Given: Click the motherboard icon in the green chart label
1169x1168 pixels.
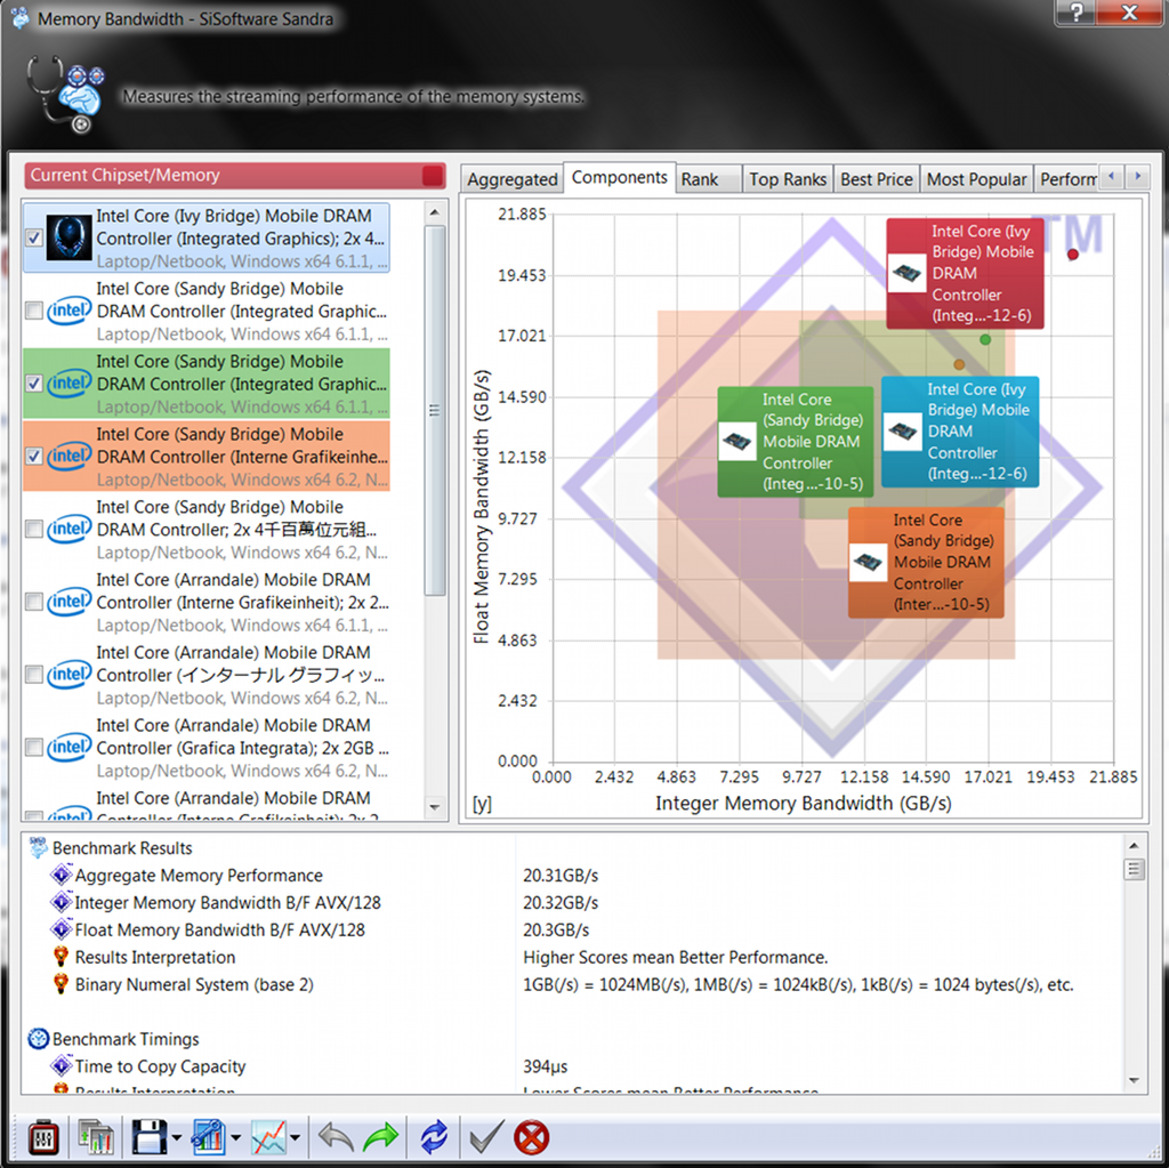Looking at the screenshot, I should click(x=737, y=441).
